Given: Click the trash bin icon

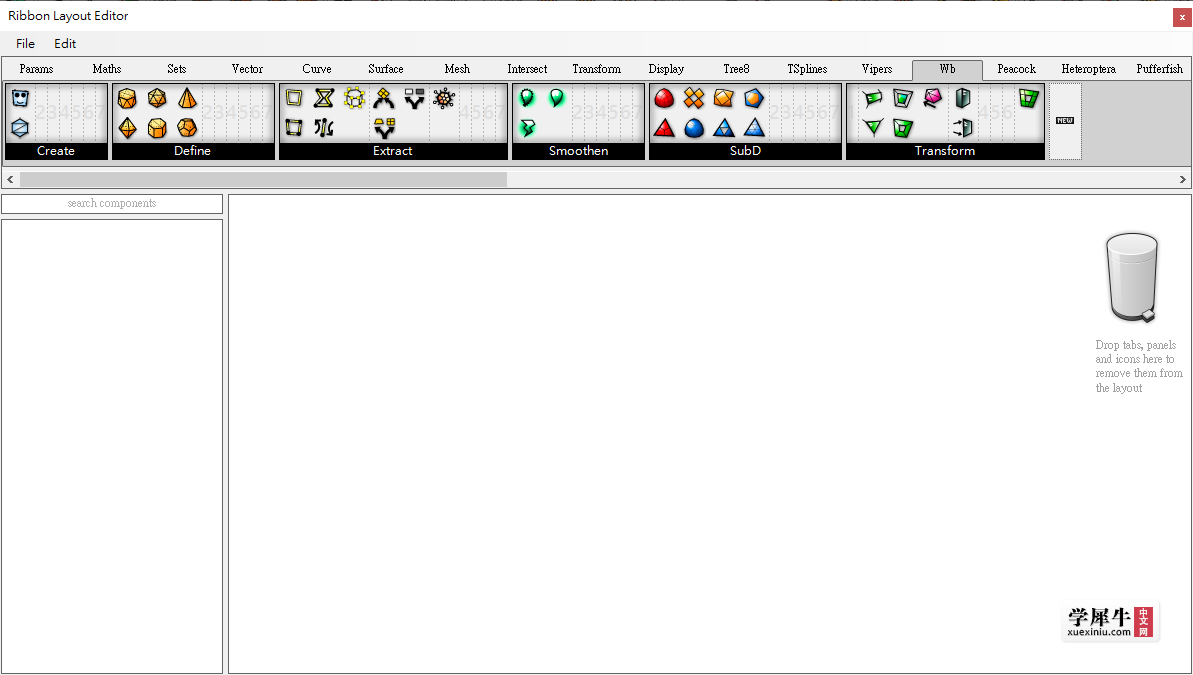Looking at the screenshot, I should [1132, 277].
